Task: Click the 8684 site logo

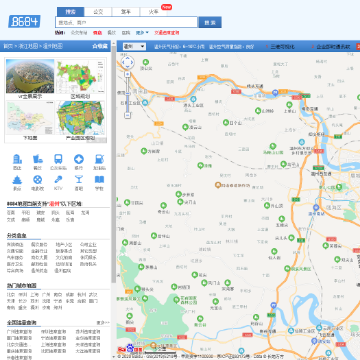Action: click(24, 21)
